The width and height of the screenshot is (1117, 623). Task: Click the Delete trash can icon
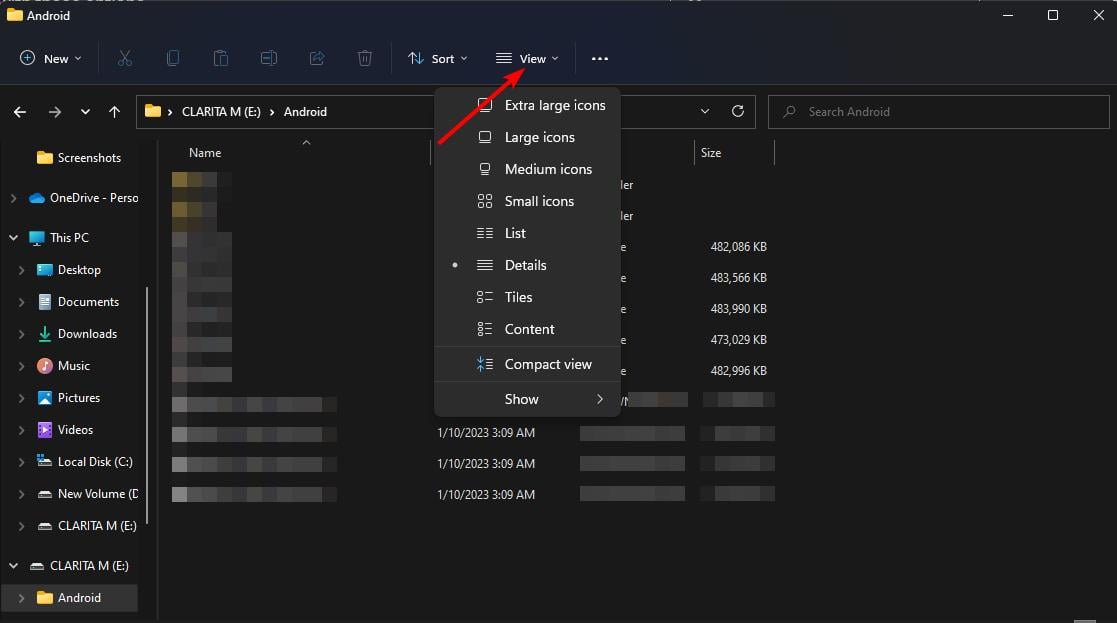365,59
